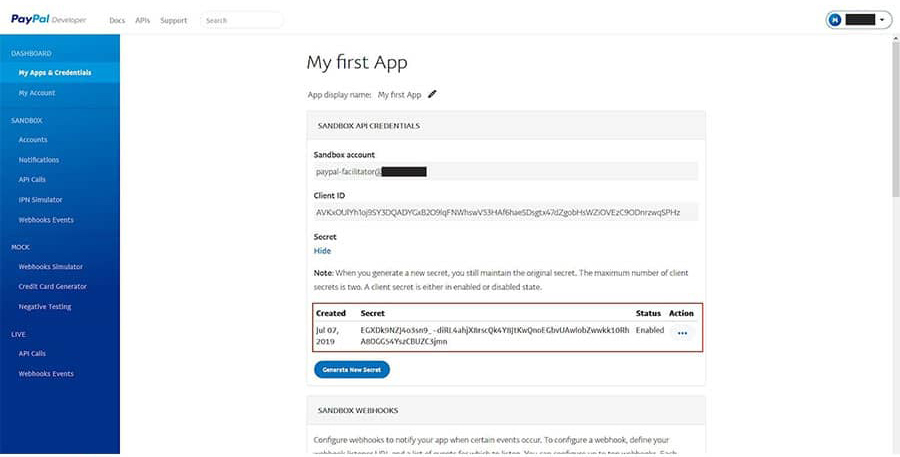
Task: Click the Search input field
Action: [242, 20]
